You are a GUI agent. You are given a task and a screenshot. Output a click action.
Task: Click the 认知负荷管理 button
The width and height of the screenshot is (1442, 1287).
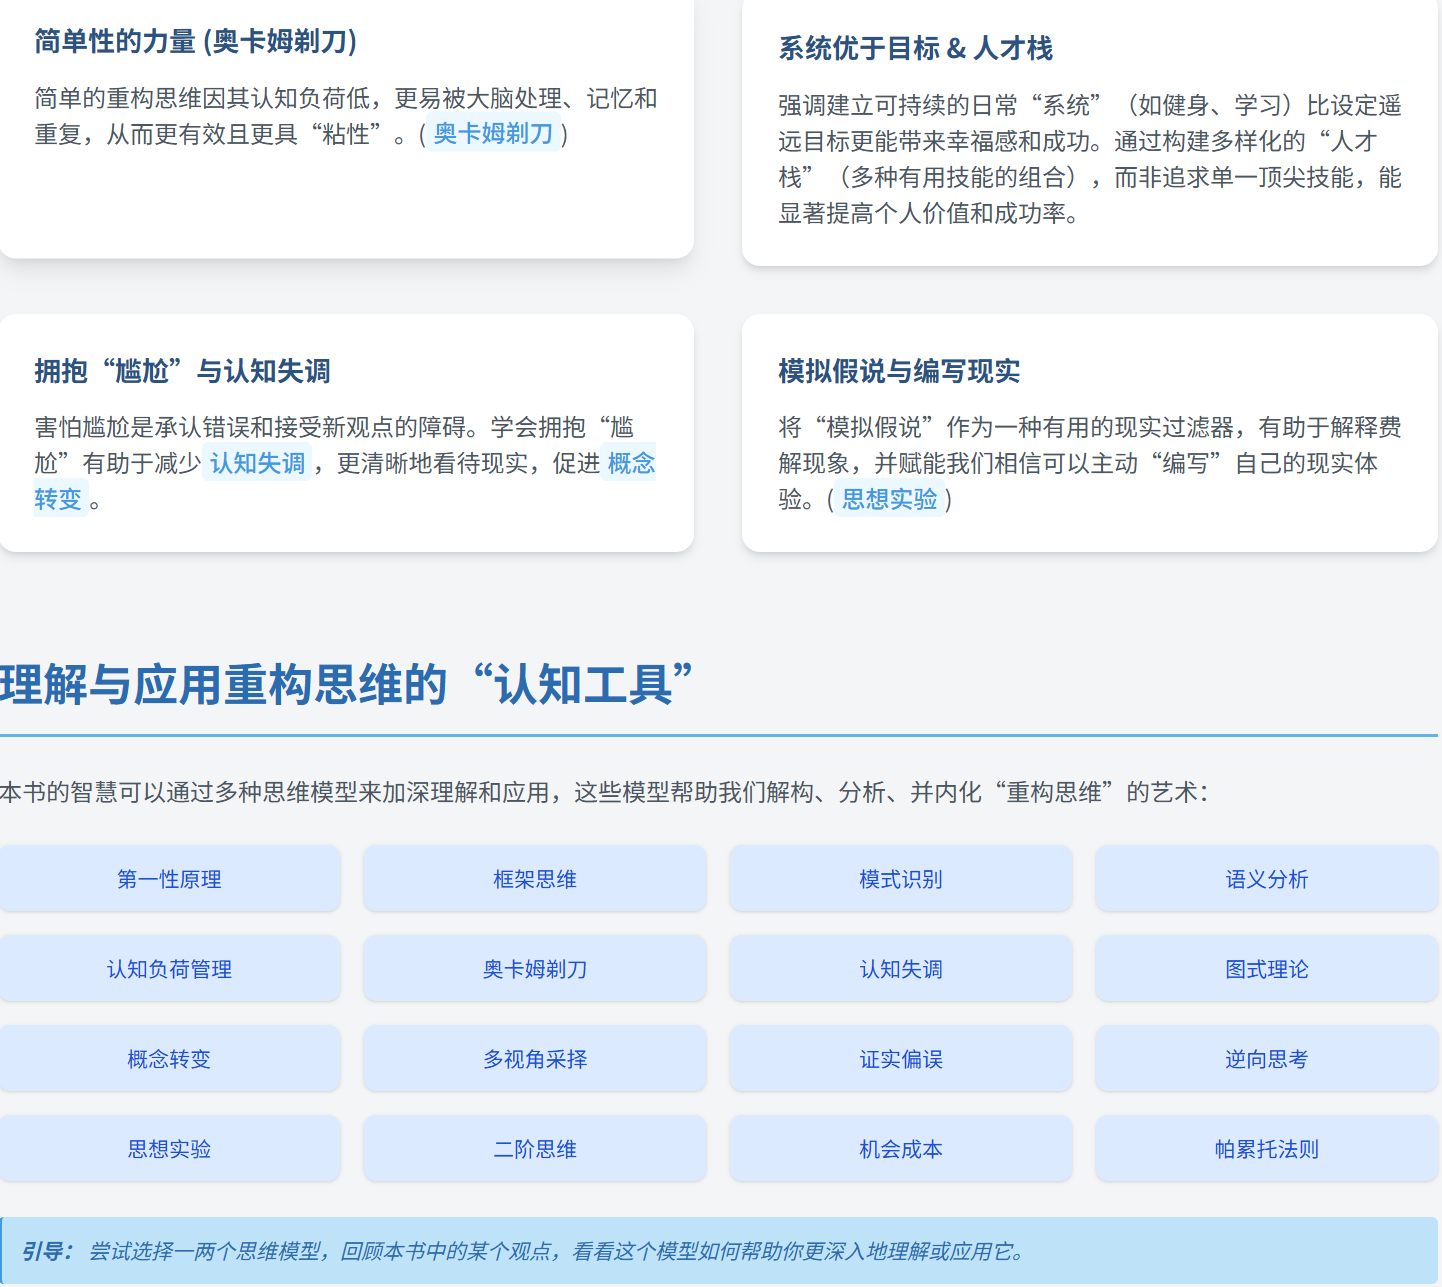coord(169,969)
